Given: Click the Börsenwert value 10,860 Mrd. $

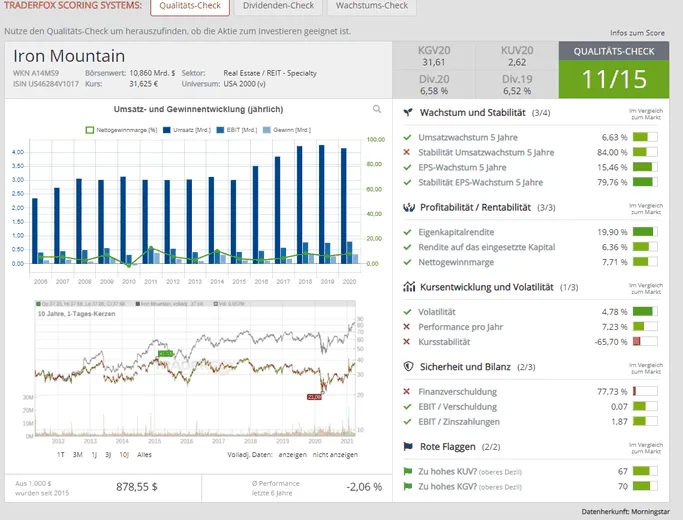Looking at the screenshot, I should click(x=152, y=73).
